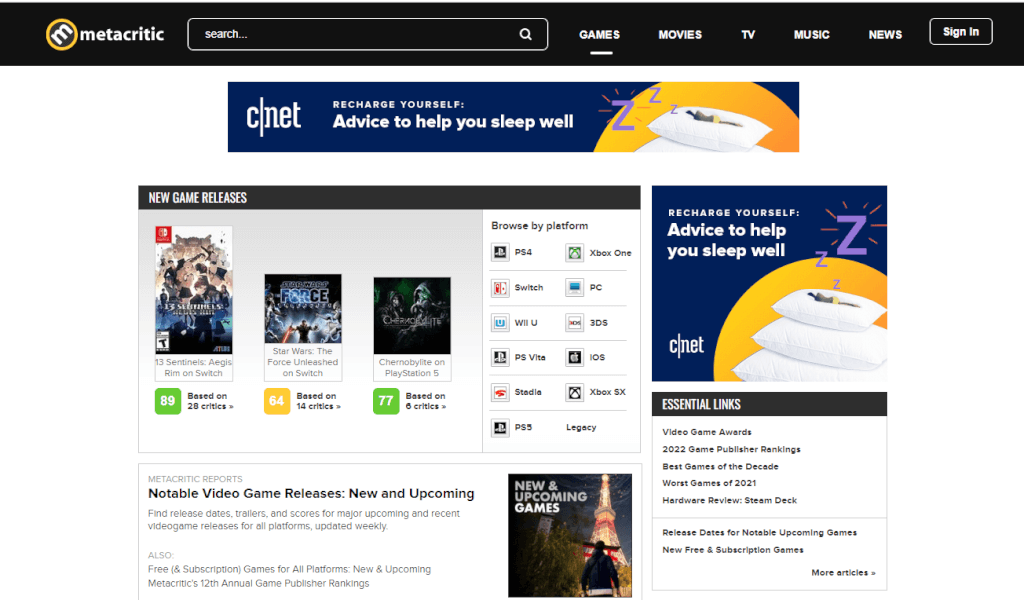This screenshot has height=600, width=1024.
Task: Select the iOS platform icon
Action: click(575, 357)
